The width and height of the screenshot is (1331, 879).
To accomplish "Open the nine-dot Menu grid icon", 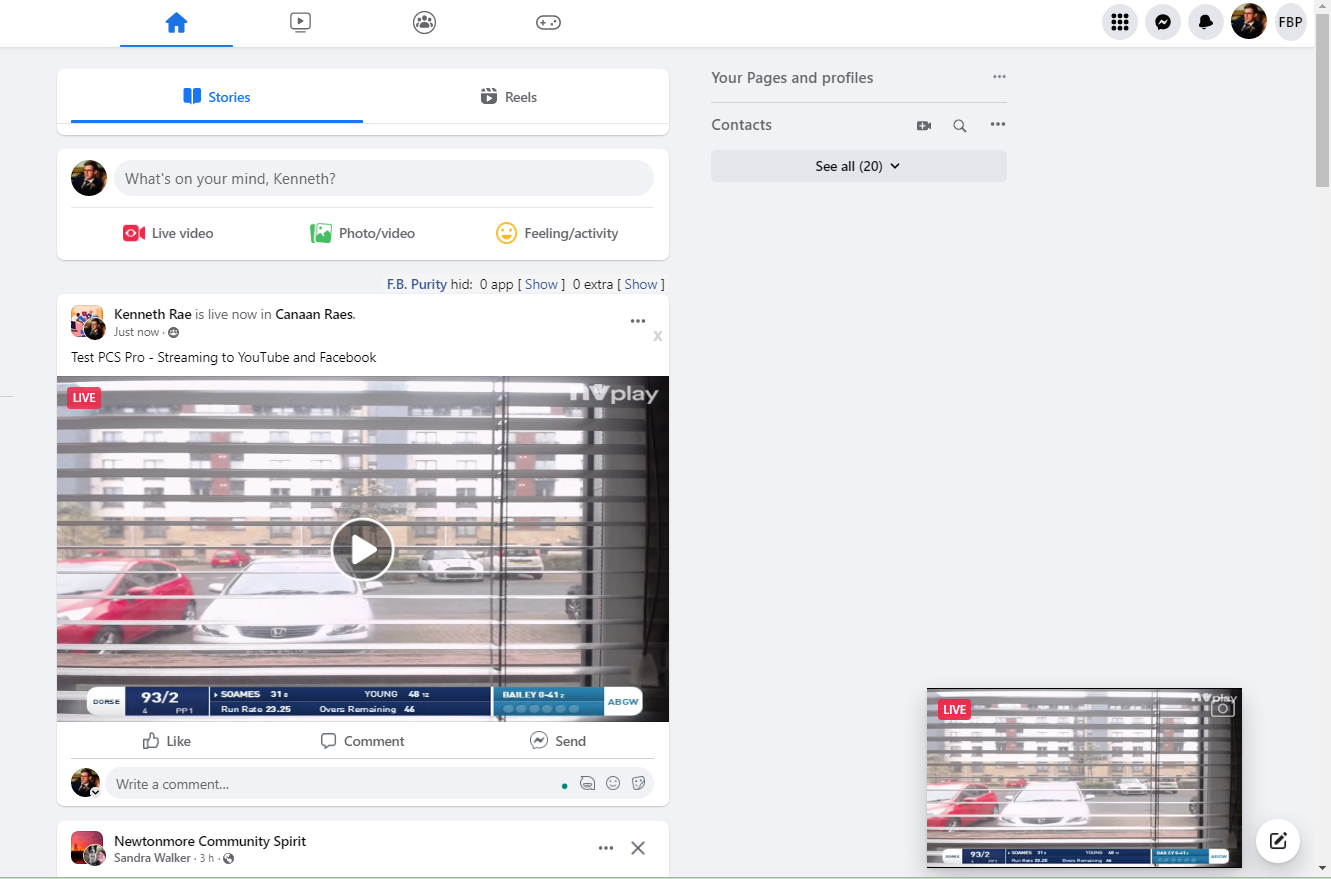I will click(x=1120, y=22).
